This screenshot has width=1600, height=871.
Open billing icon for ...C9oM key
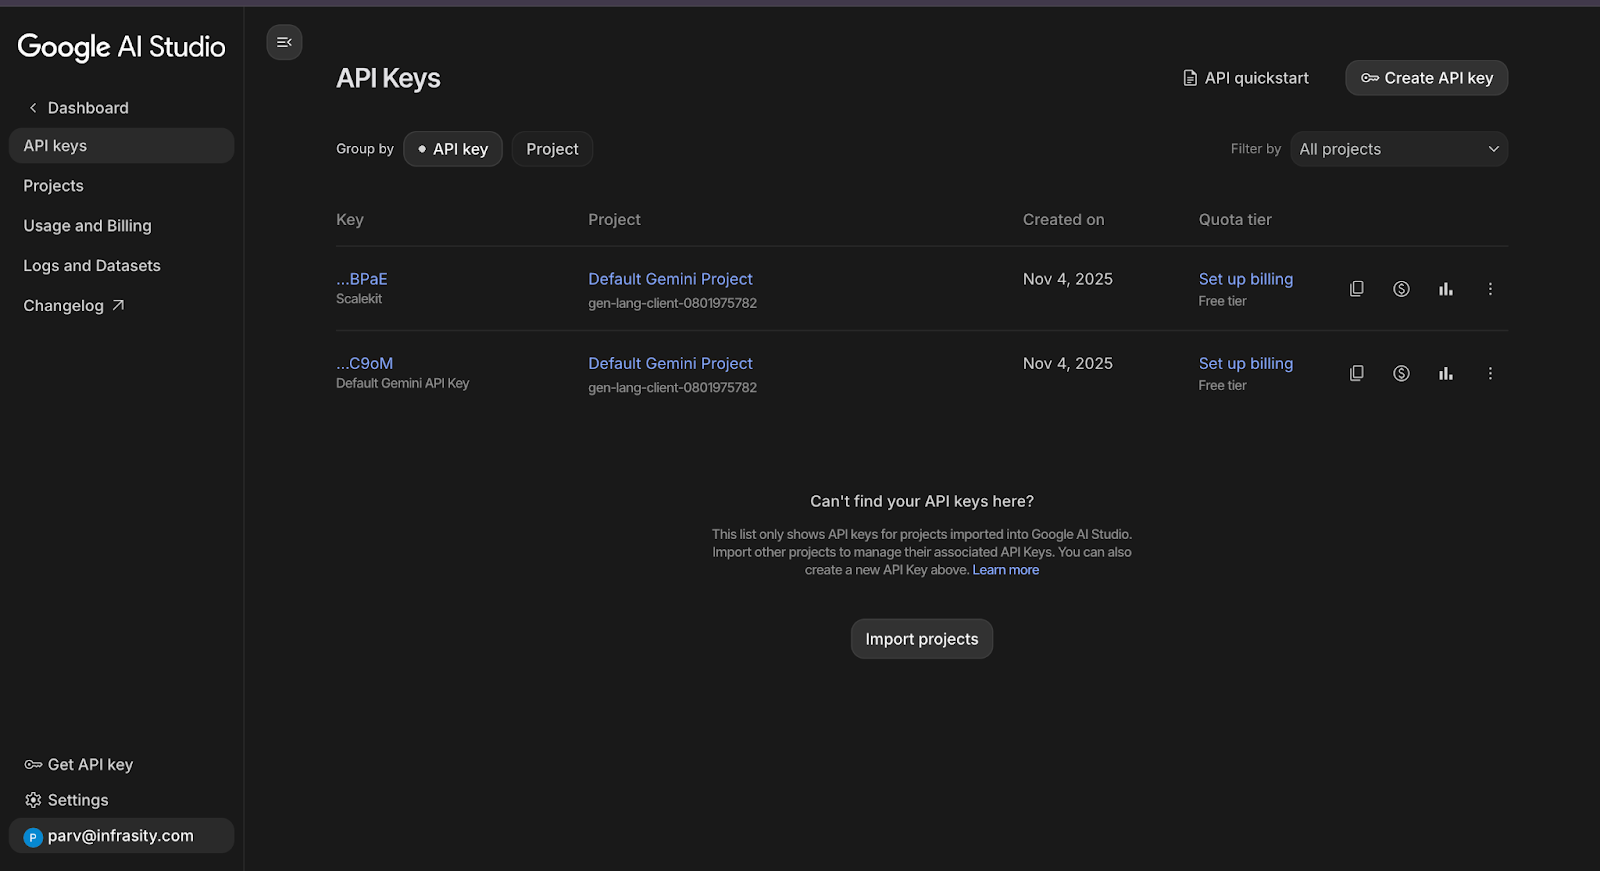tap(1401, 373)
